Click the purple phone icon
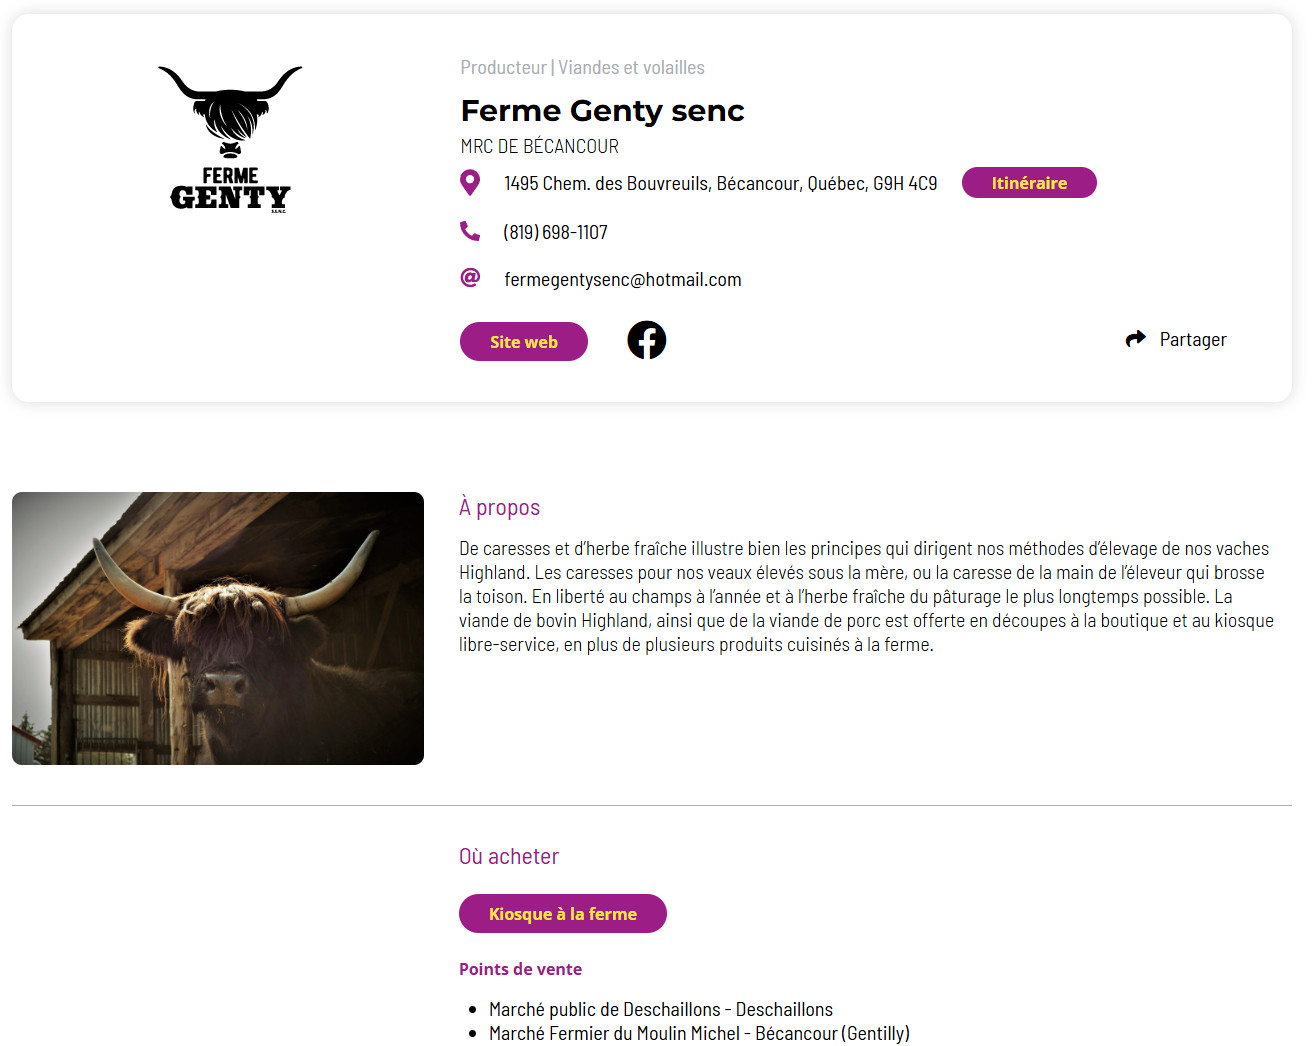Screen dimensions: 1312x1046 469,231
